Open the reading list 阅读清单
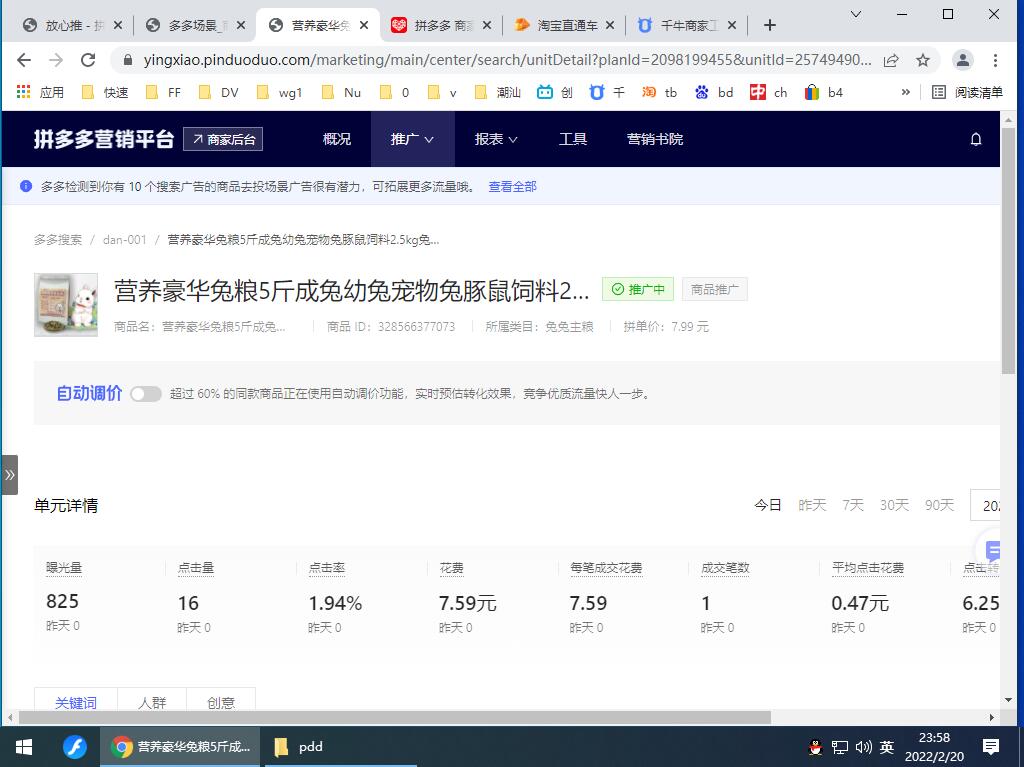Screen dimensions: 1024x767 967,92
